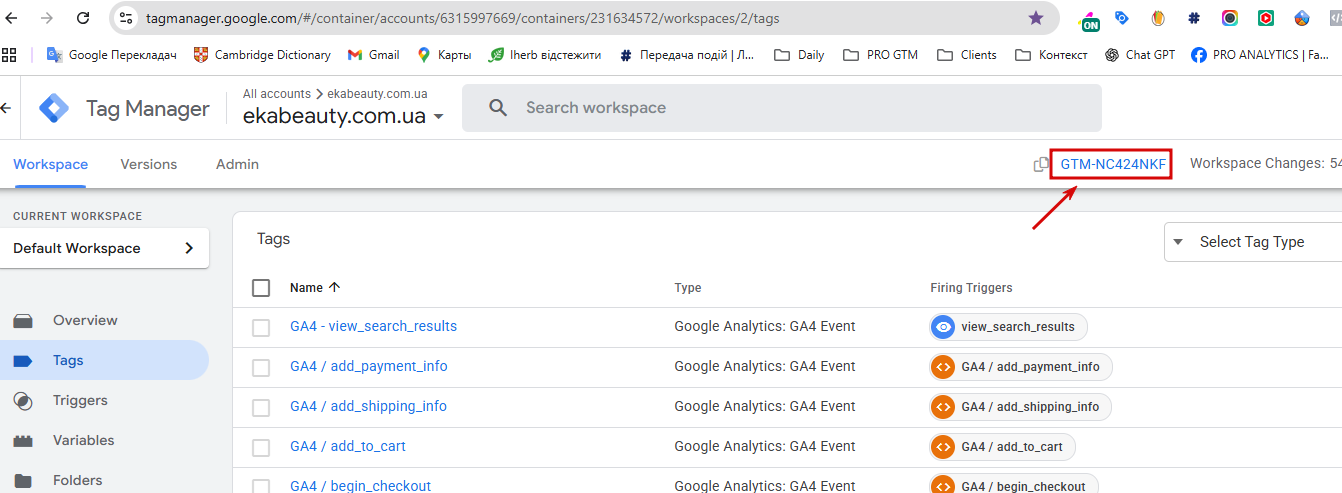
Task: Toggle the select-all tags checkbox
Action: [261, 288]
